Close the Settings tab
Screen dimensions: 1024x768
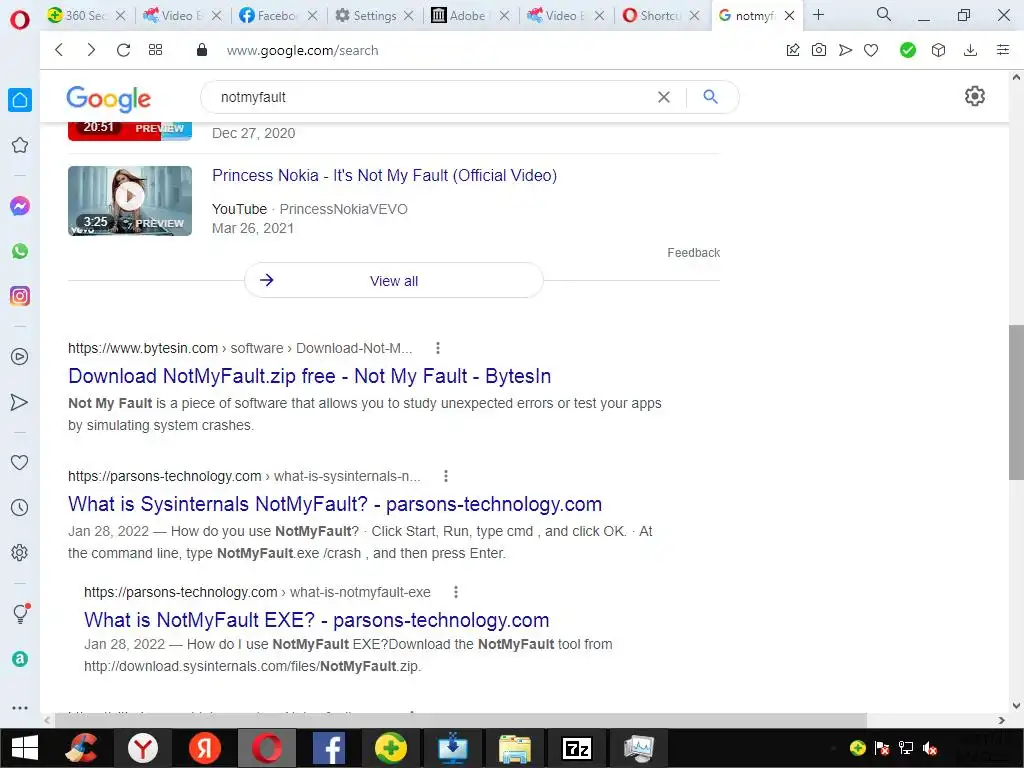(x=409, y=15)
